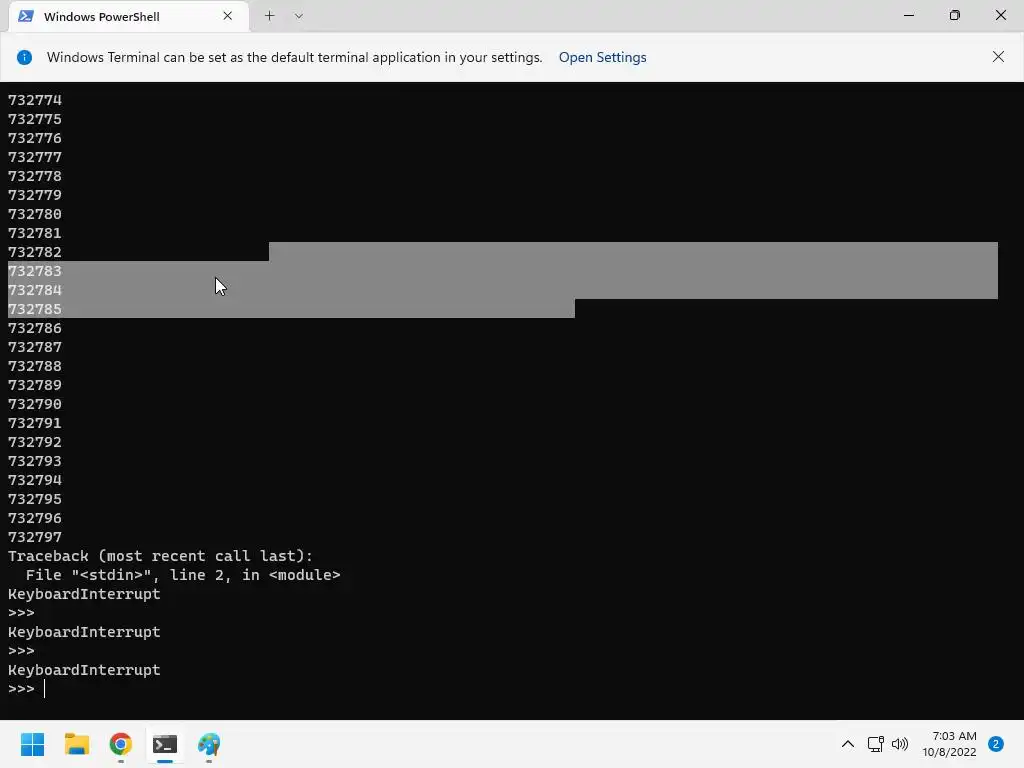
Task: Click the highlighted line 732783
Action: point(35,271)
